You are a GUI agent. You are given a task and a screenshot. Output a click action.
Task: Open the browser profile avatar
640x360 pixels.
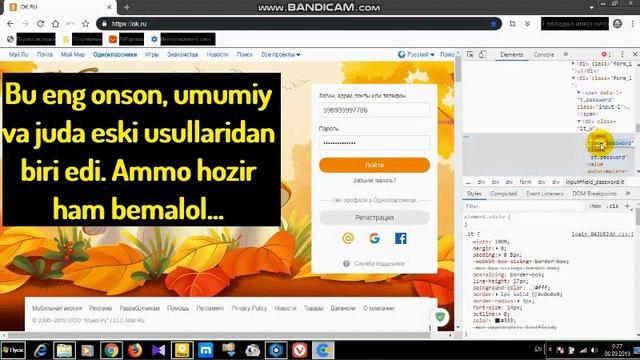[x=617, y=24]
